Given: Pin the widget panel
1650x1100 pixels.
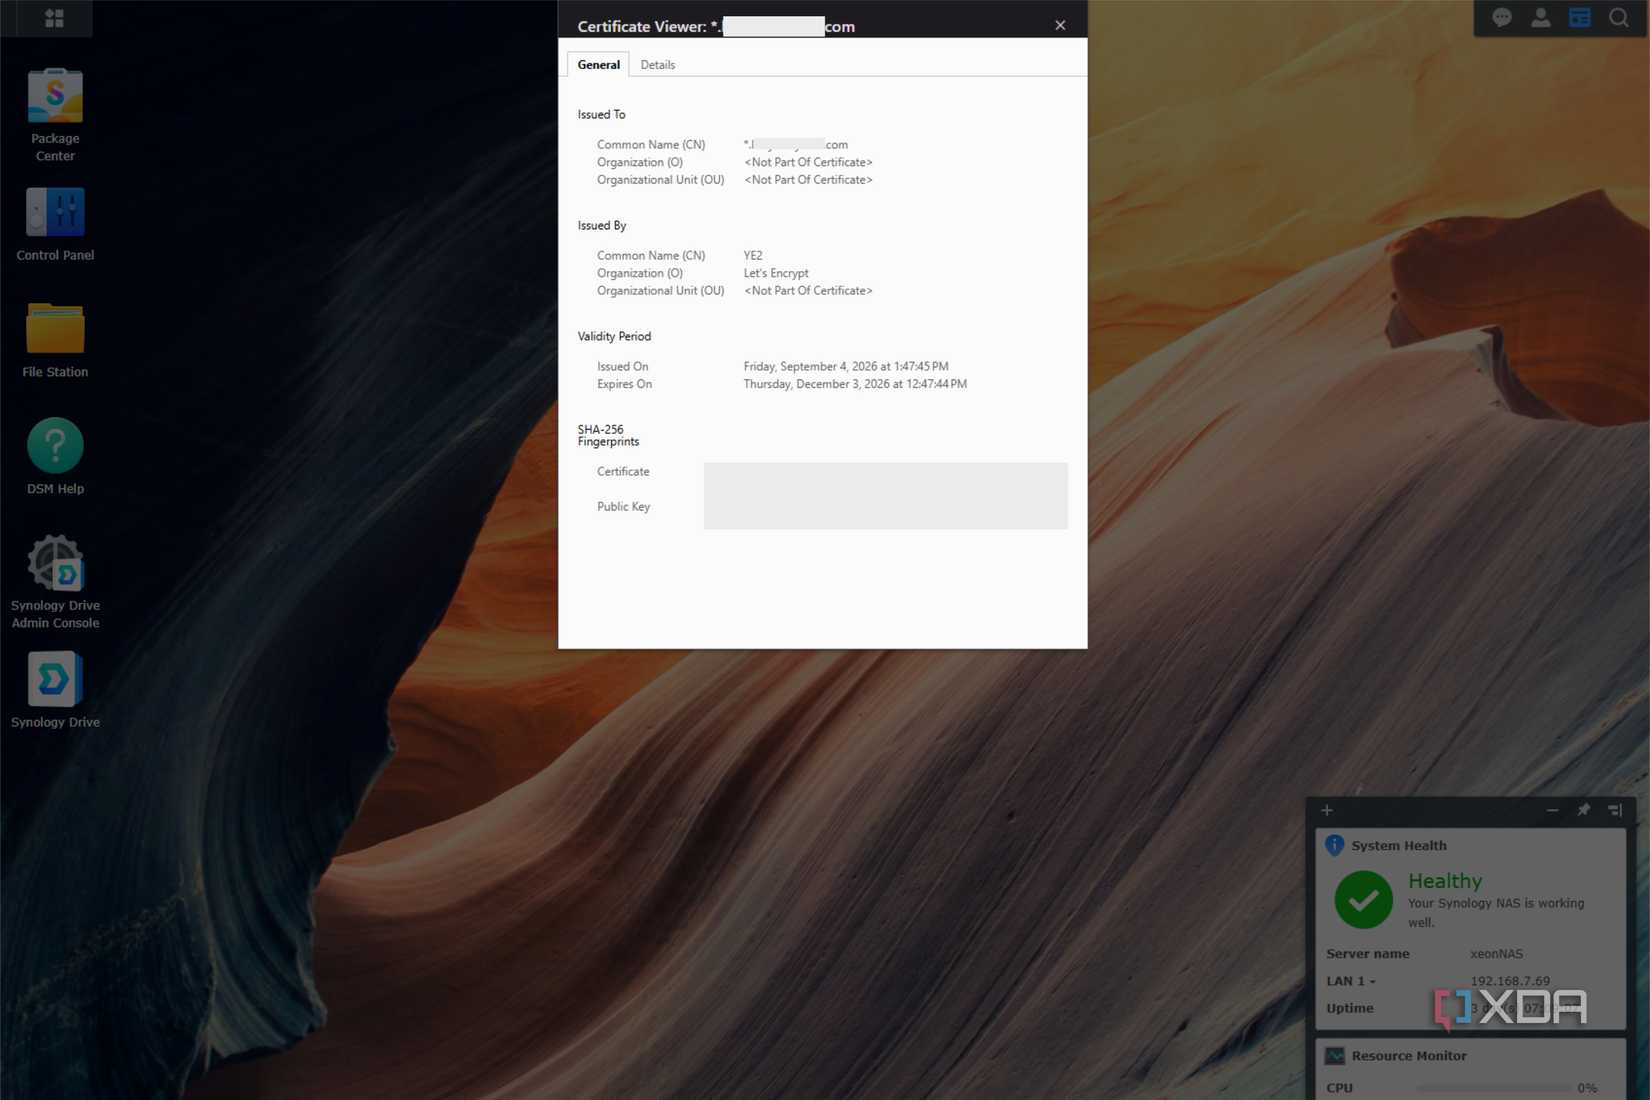Looking at the screenshot, I should tap(1583, 810).
